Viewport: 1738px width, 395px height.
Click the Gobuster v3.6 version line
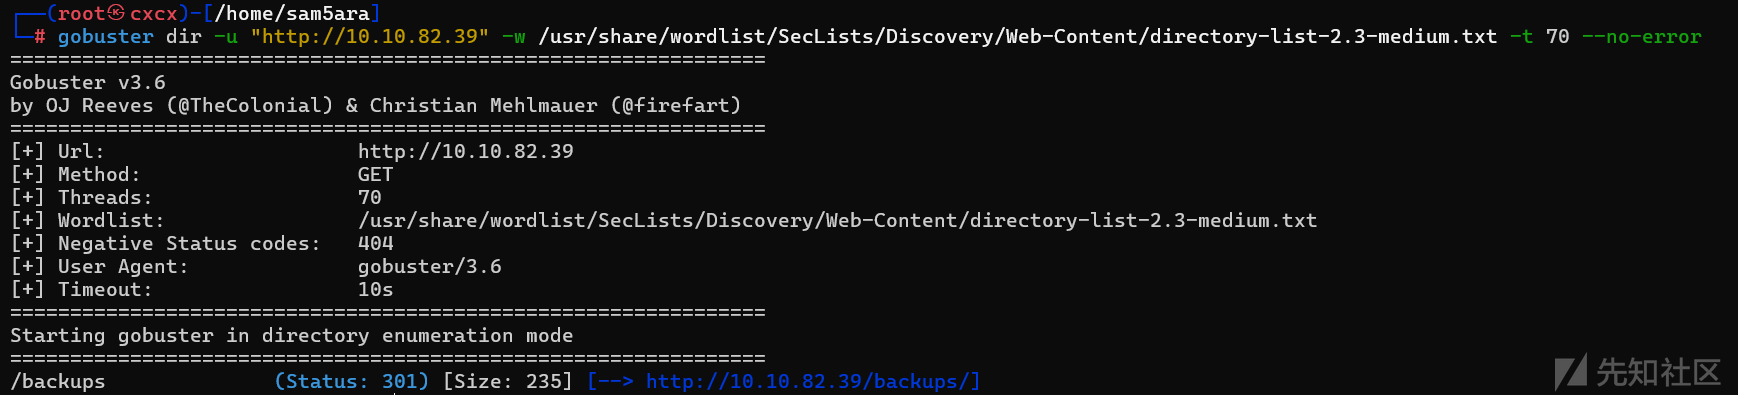coord(88,82)
